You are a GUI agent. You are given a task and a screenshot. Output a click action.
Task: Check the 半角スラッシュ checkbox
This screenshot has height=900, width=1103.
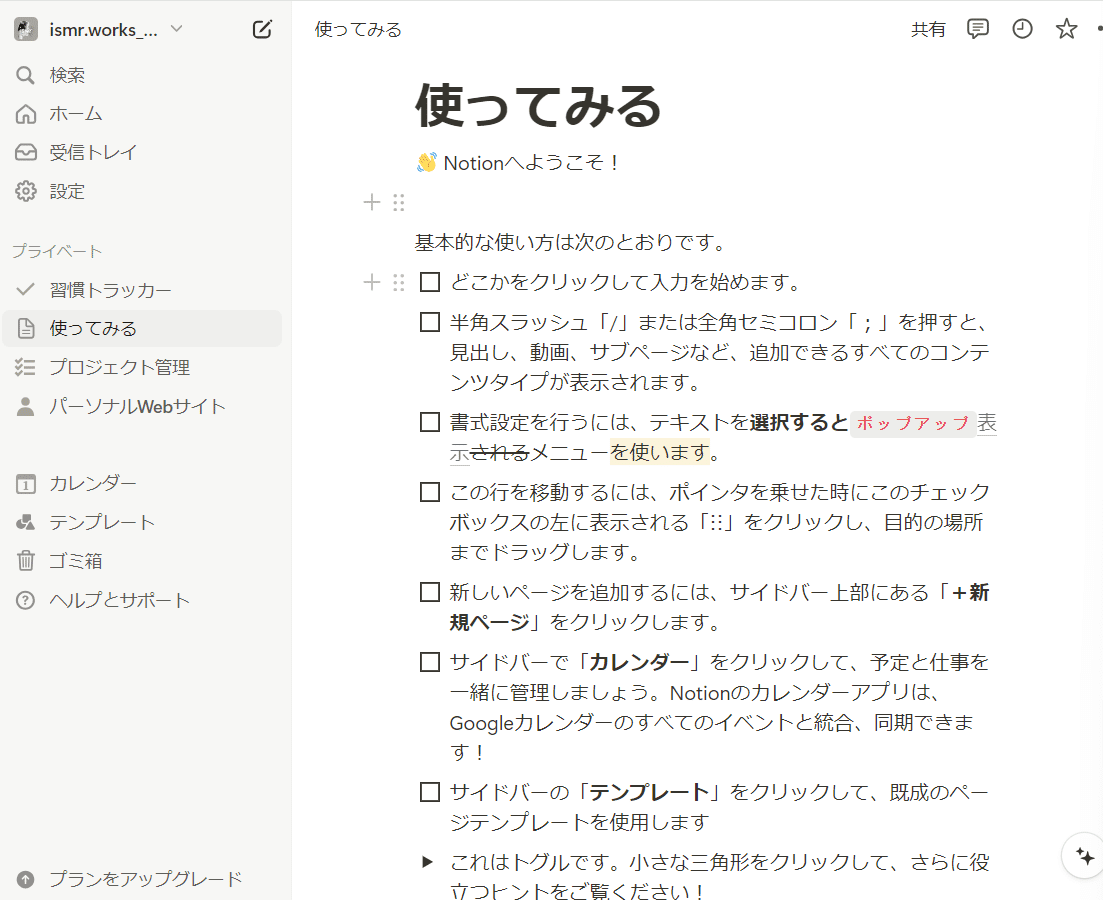(430, 322)
